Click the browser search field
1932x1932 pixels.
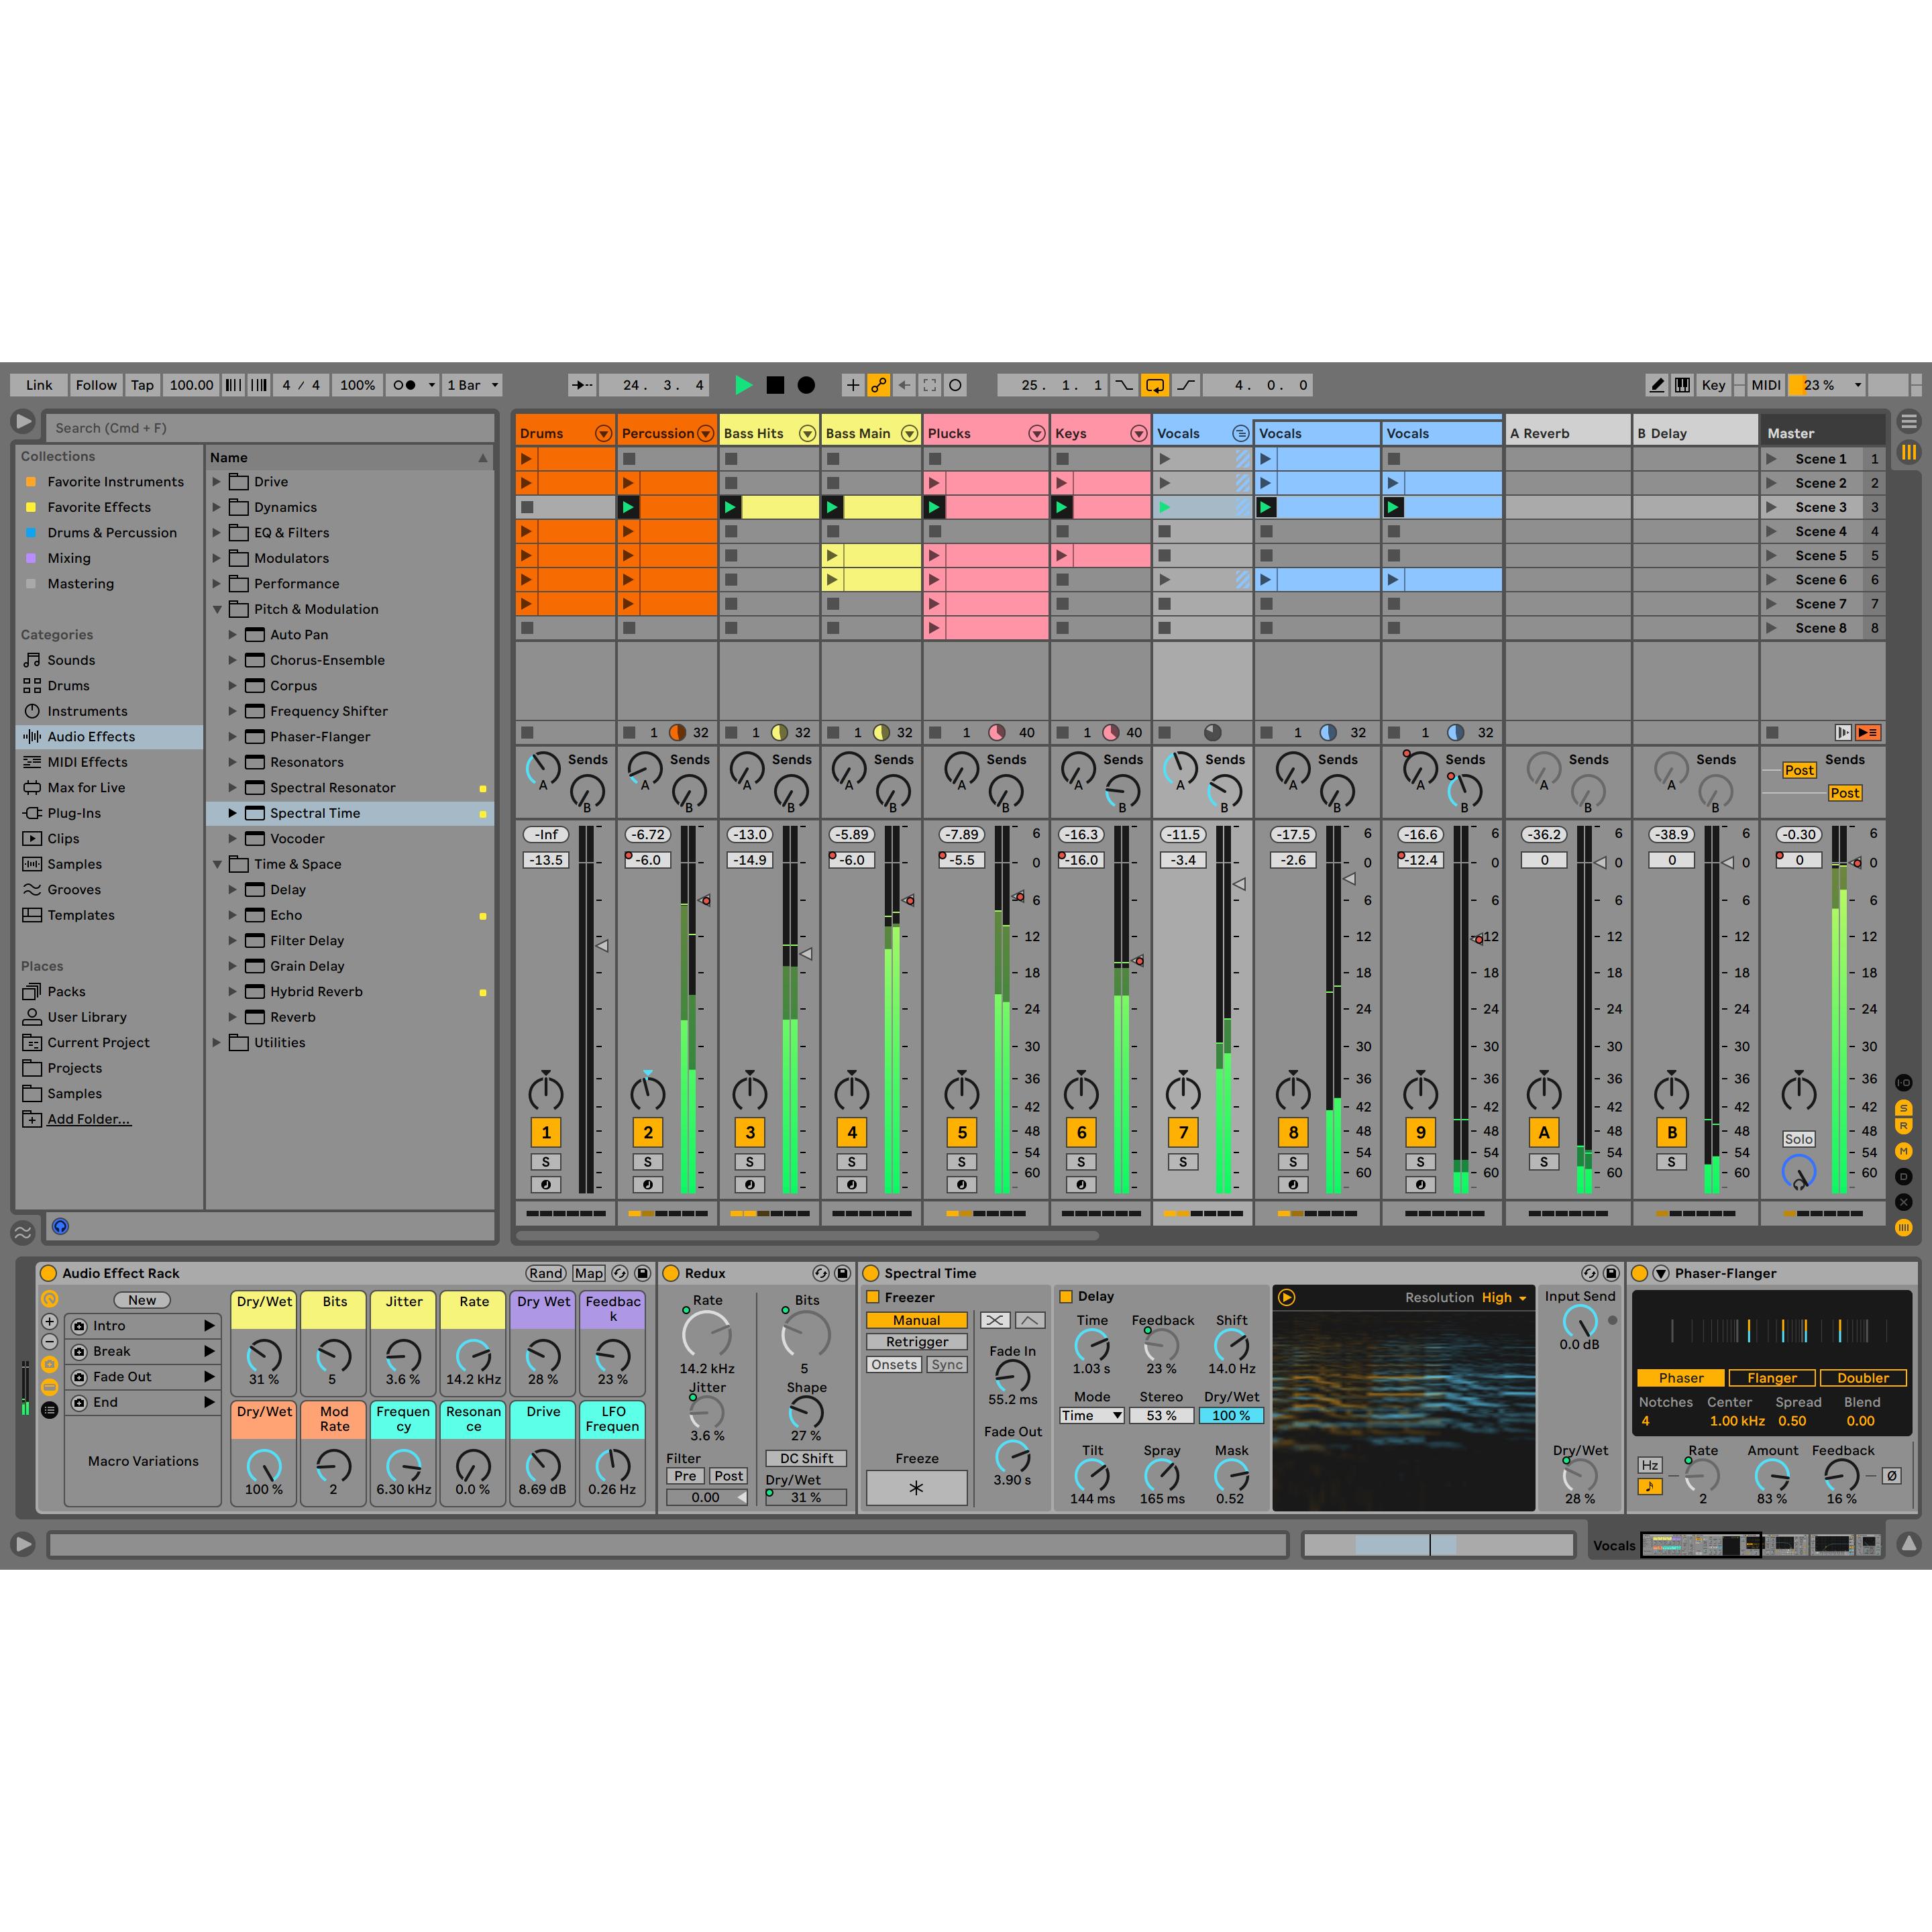point(270,428)
